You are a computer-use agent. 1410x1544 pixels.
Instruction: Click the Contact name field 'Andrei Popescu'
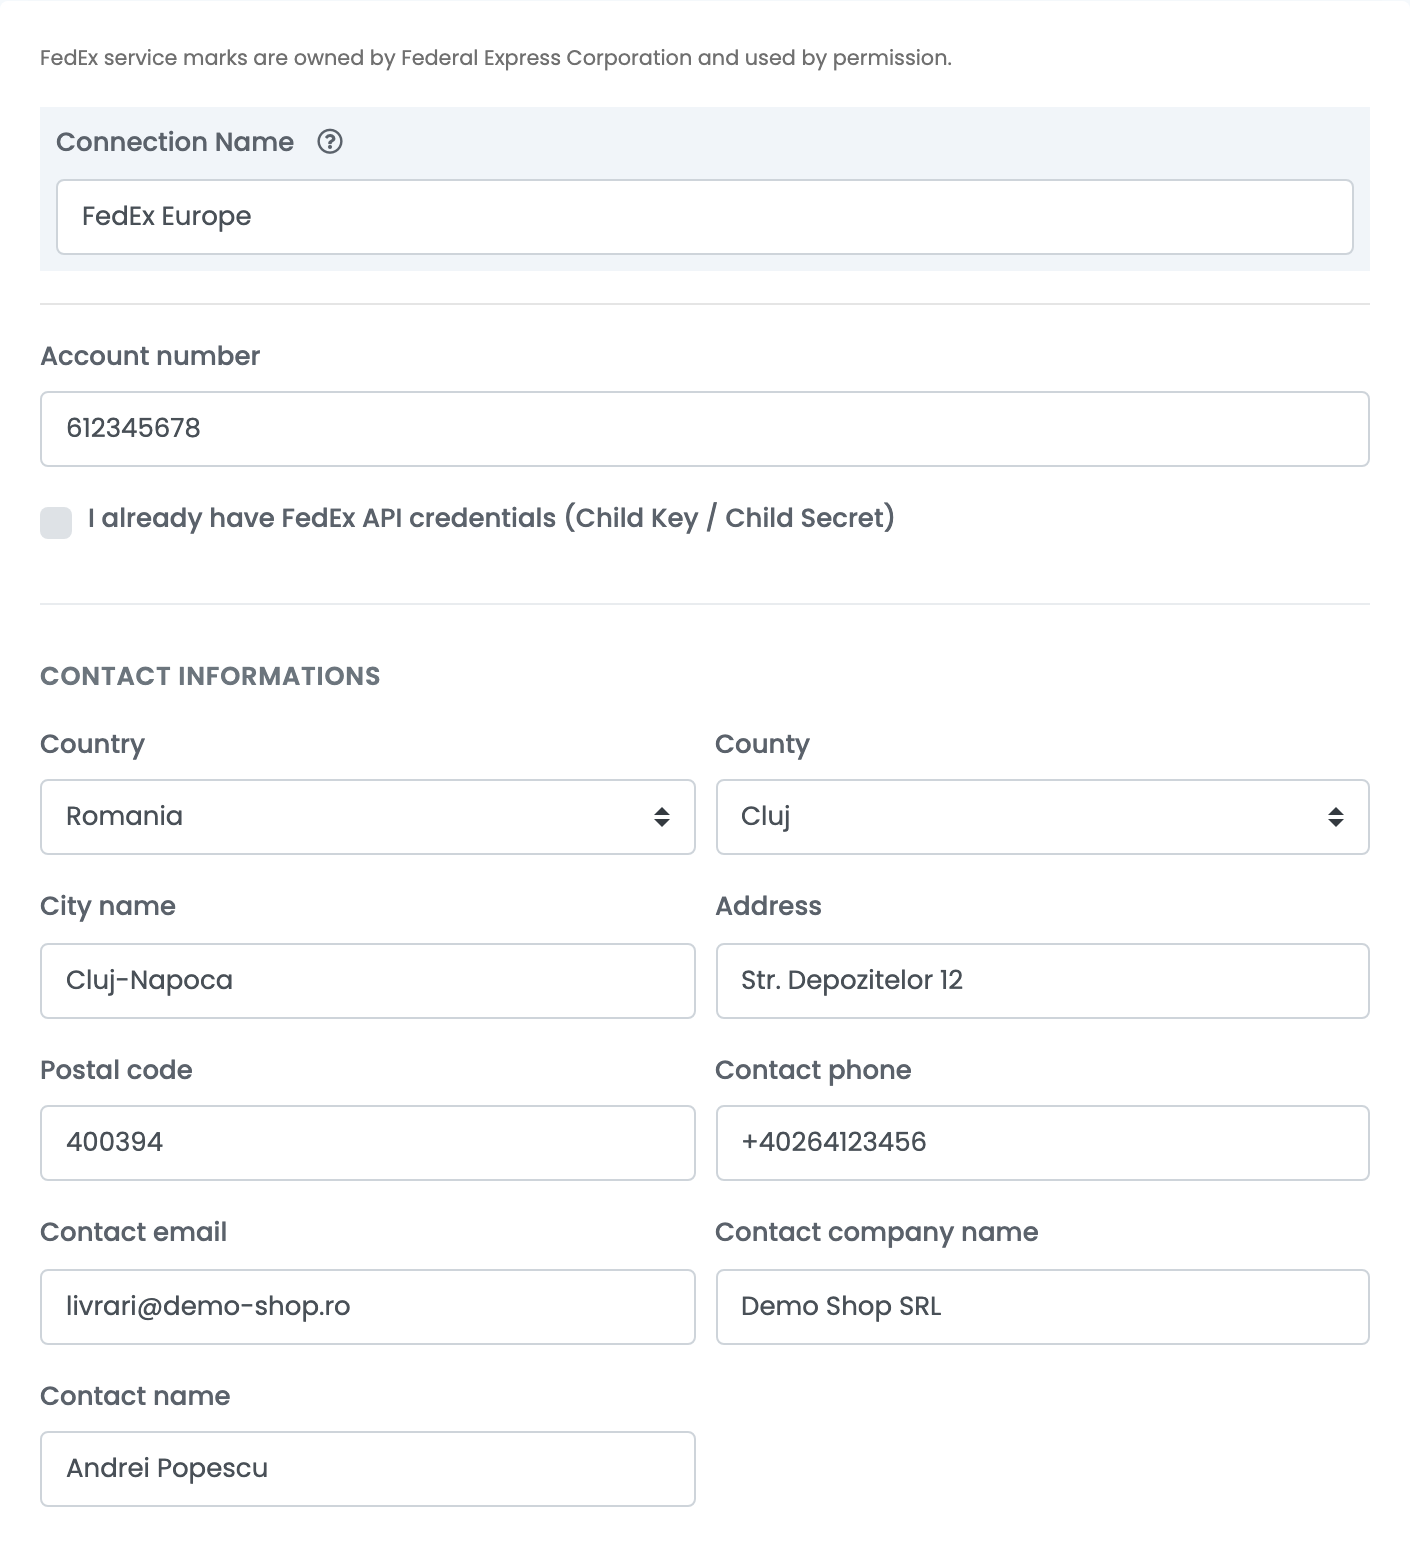[x=368, y=1469]
